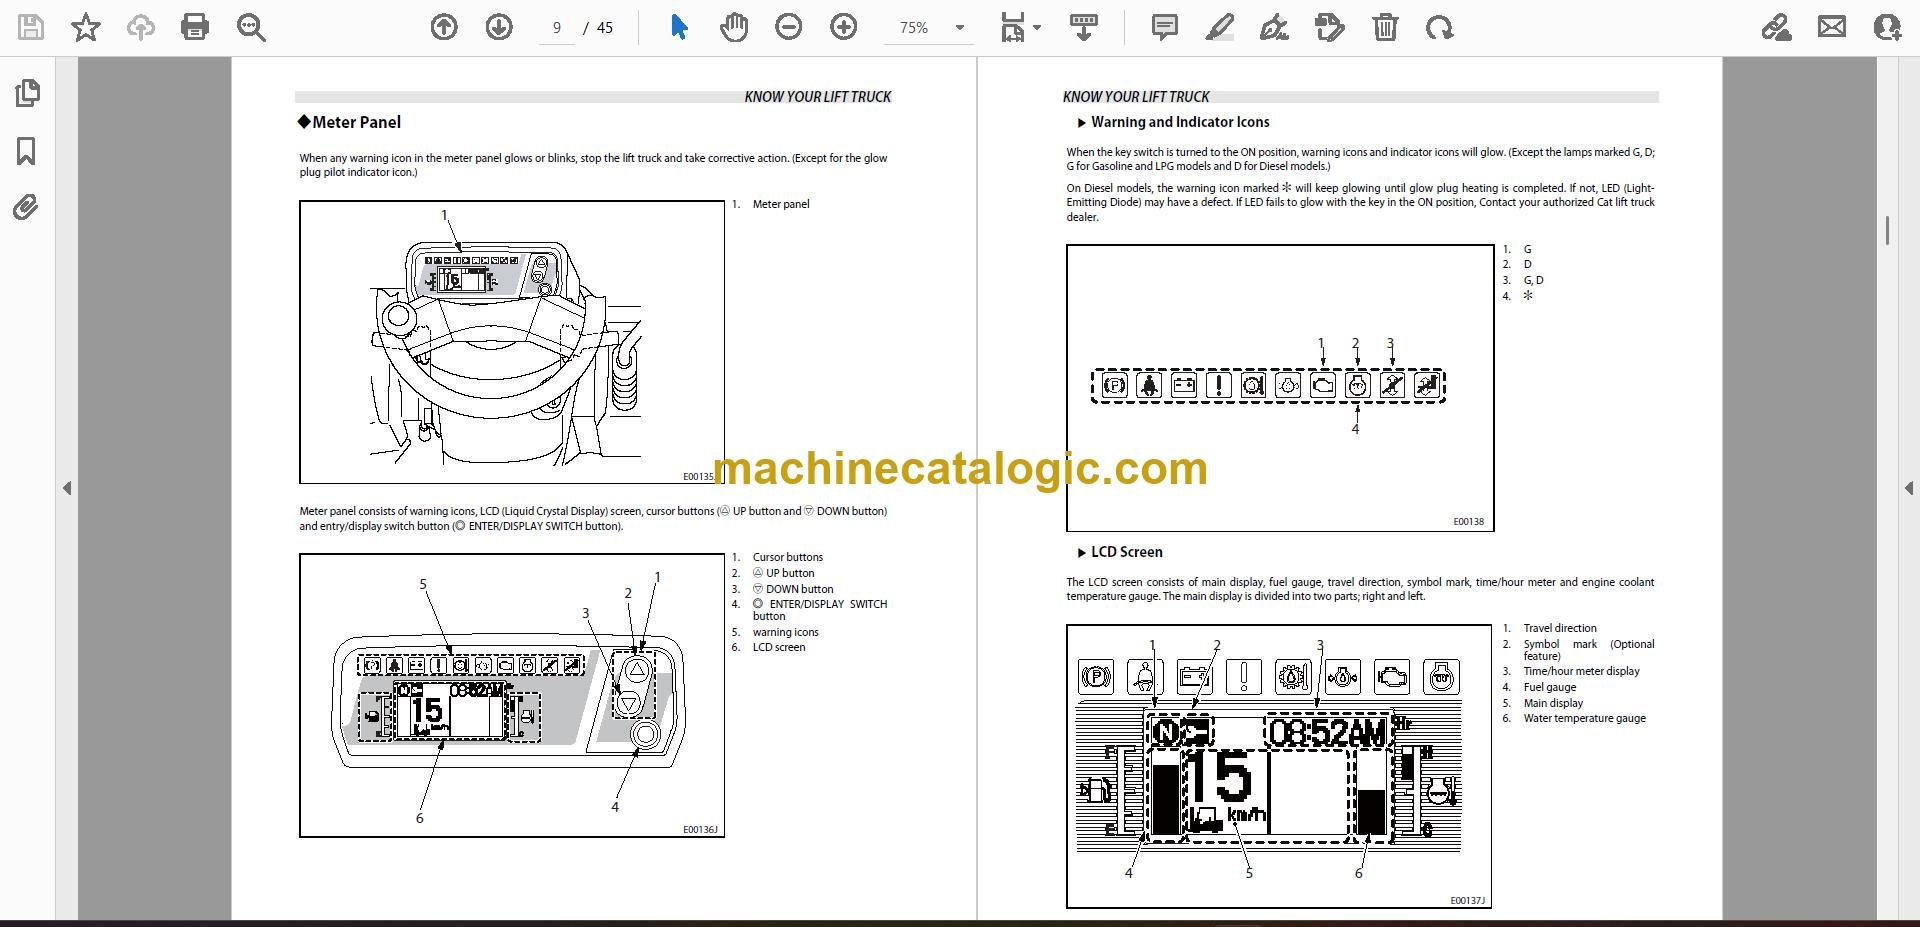Image resolution: width=1920 pixels, height=927 pixels.
Task: Click the "Main display" legend entry
Action: click(x=1553, y=703)
